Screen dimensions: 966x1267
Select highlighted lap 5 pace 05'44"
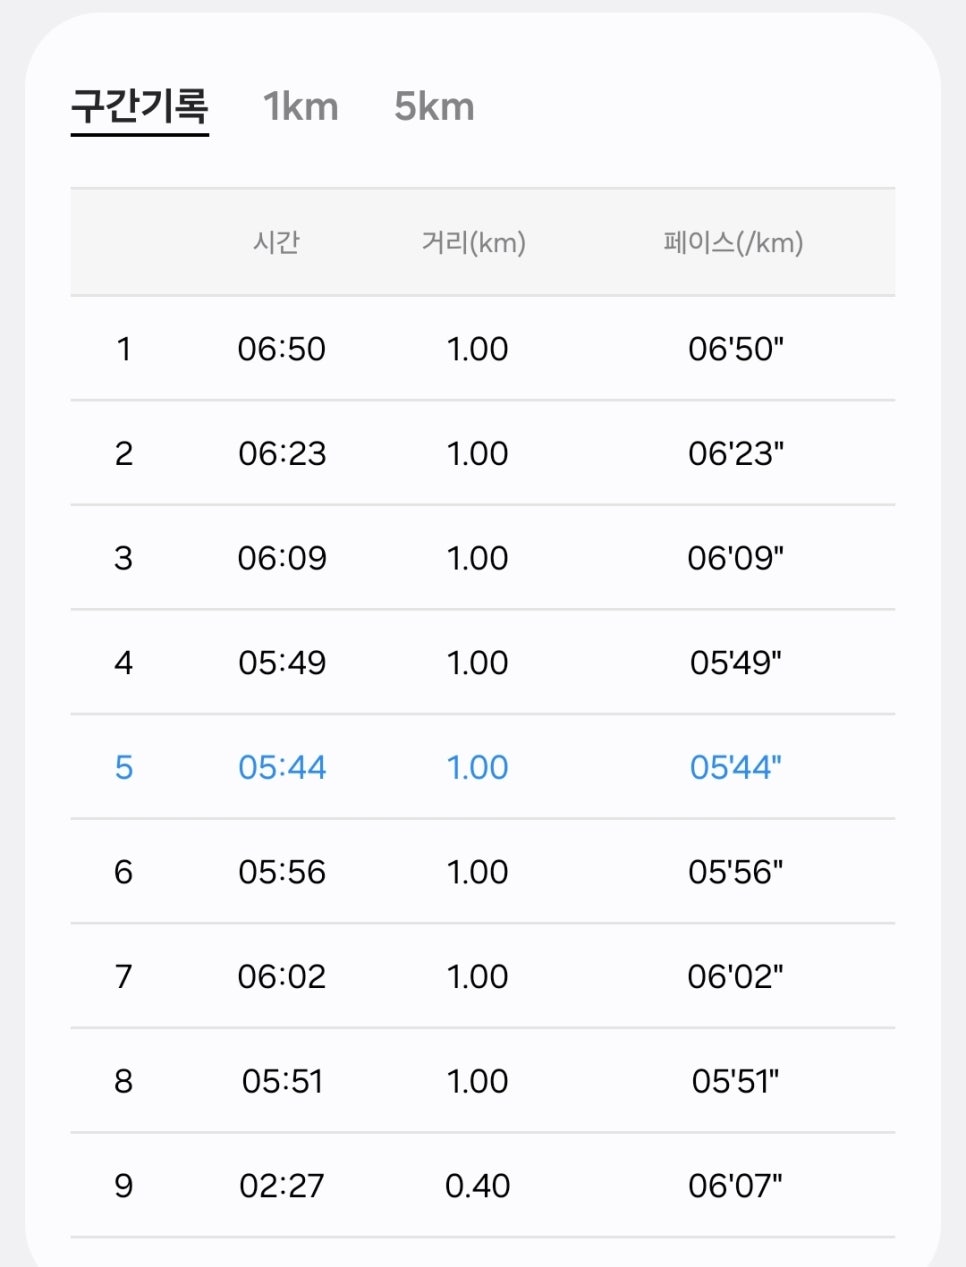click(x=736, y=767)
